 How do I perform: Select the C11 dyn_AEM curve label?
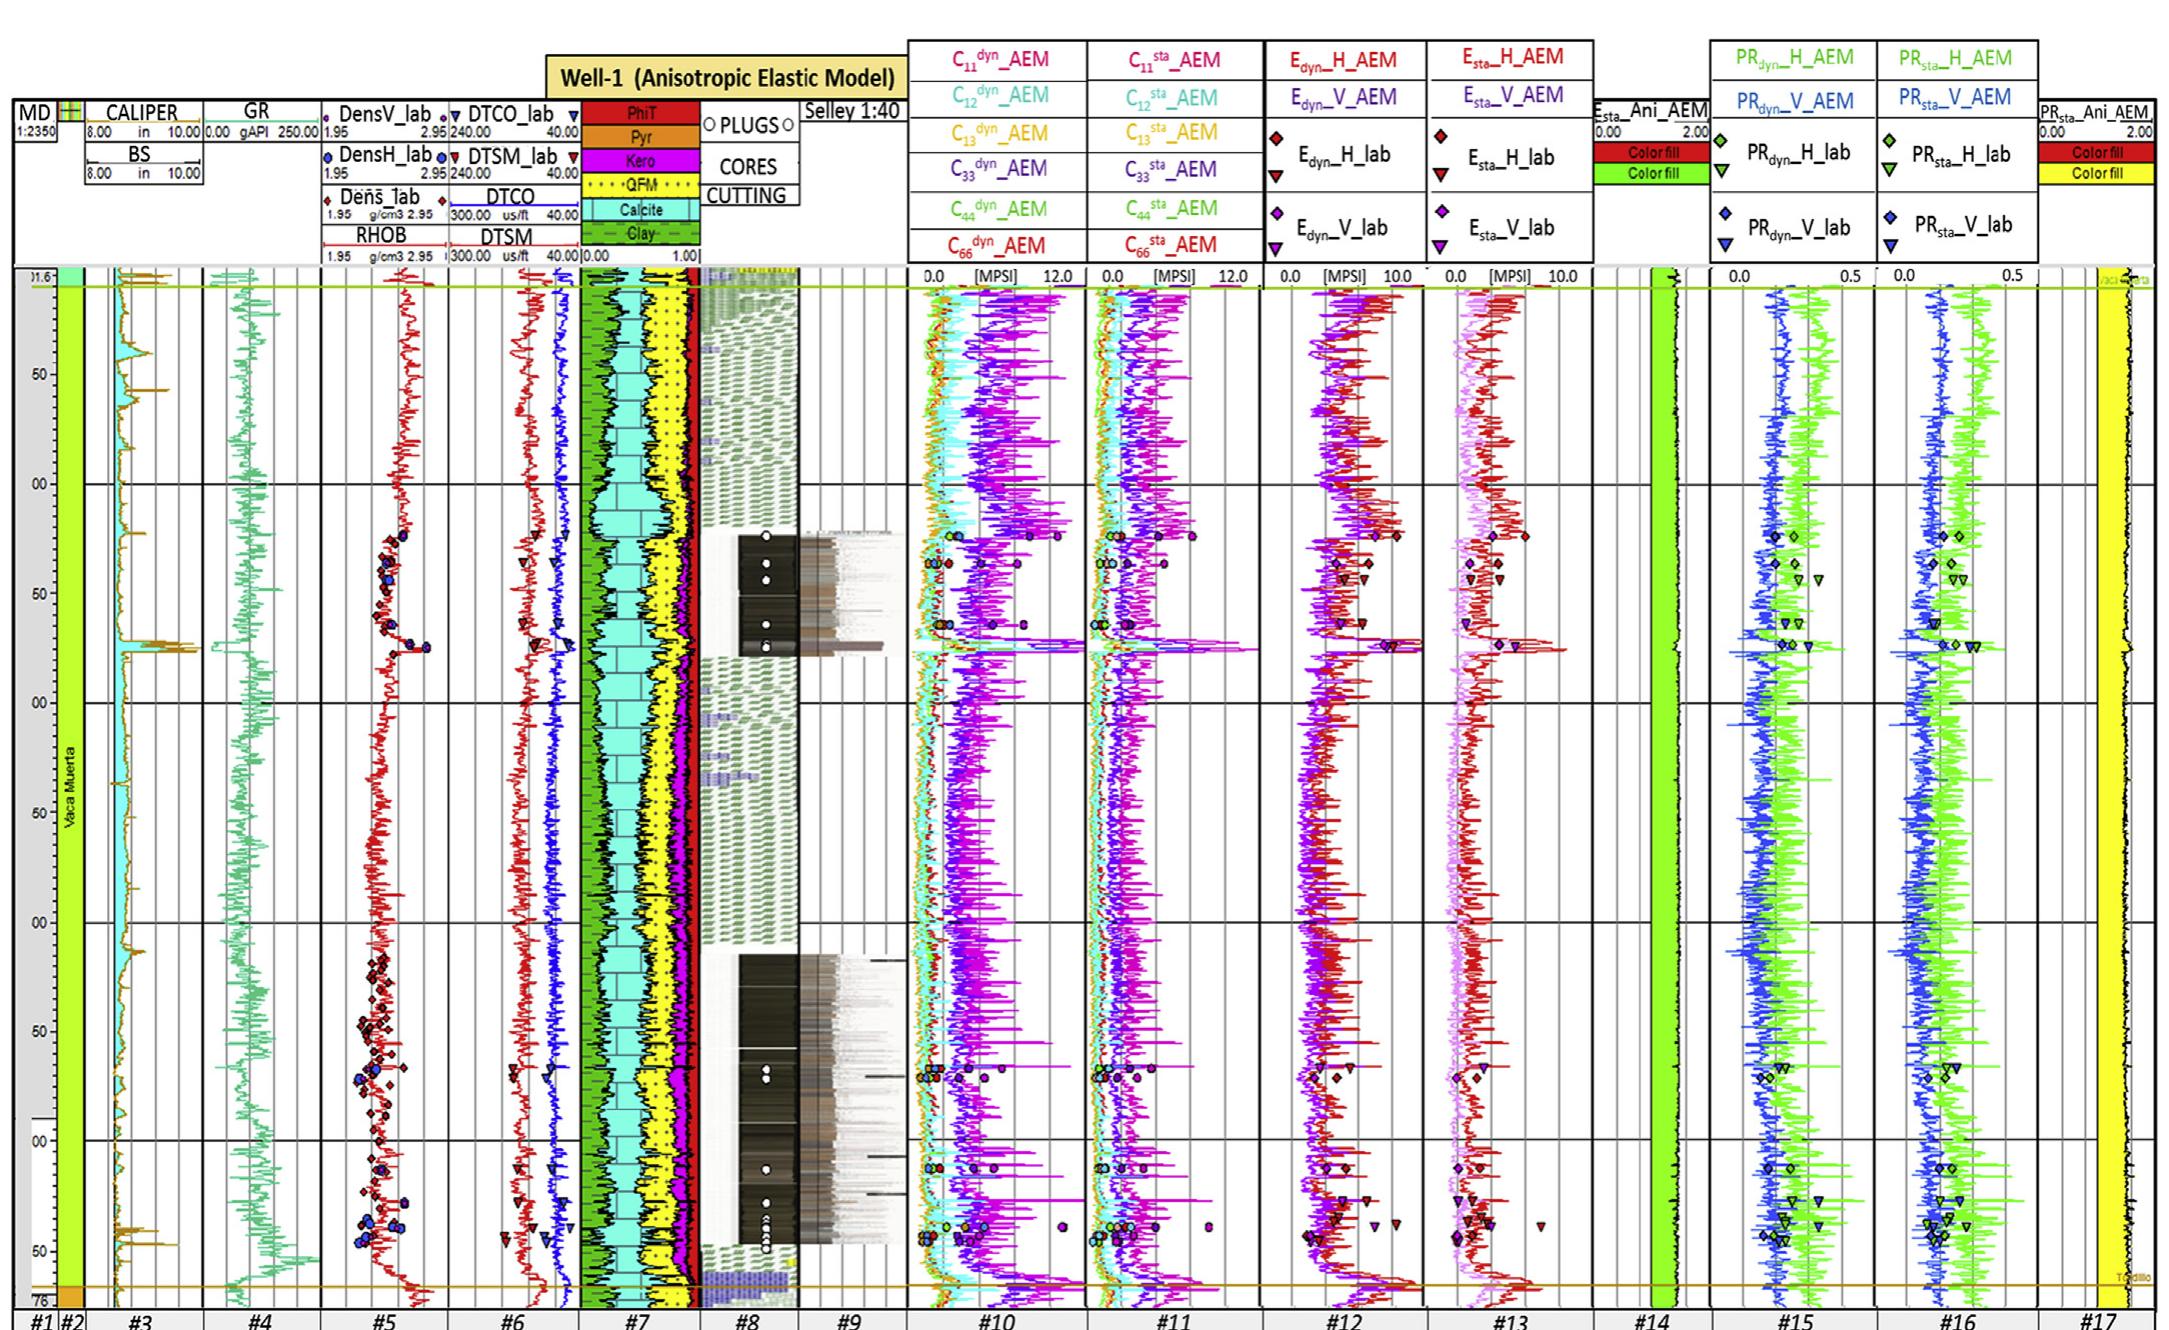coord(1000,59)
